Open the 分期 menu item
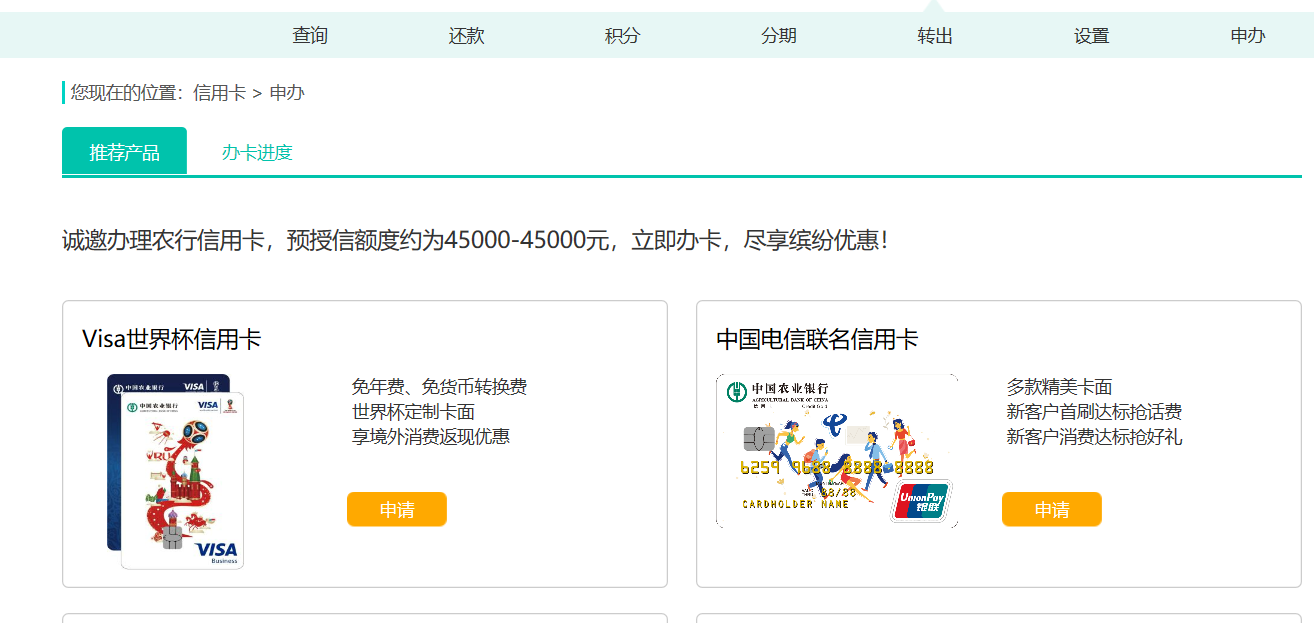Image resolution: width=1314 pixels, height=623 pixels. point(779,36)
